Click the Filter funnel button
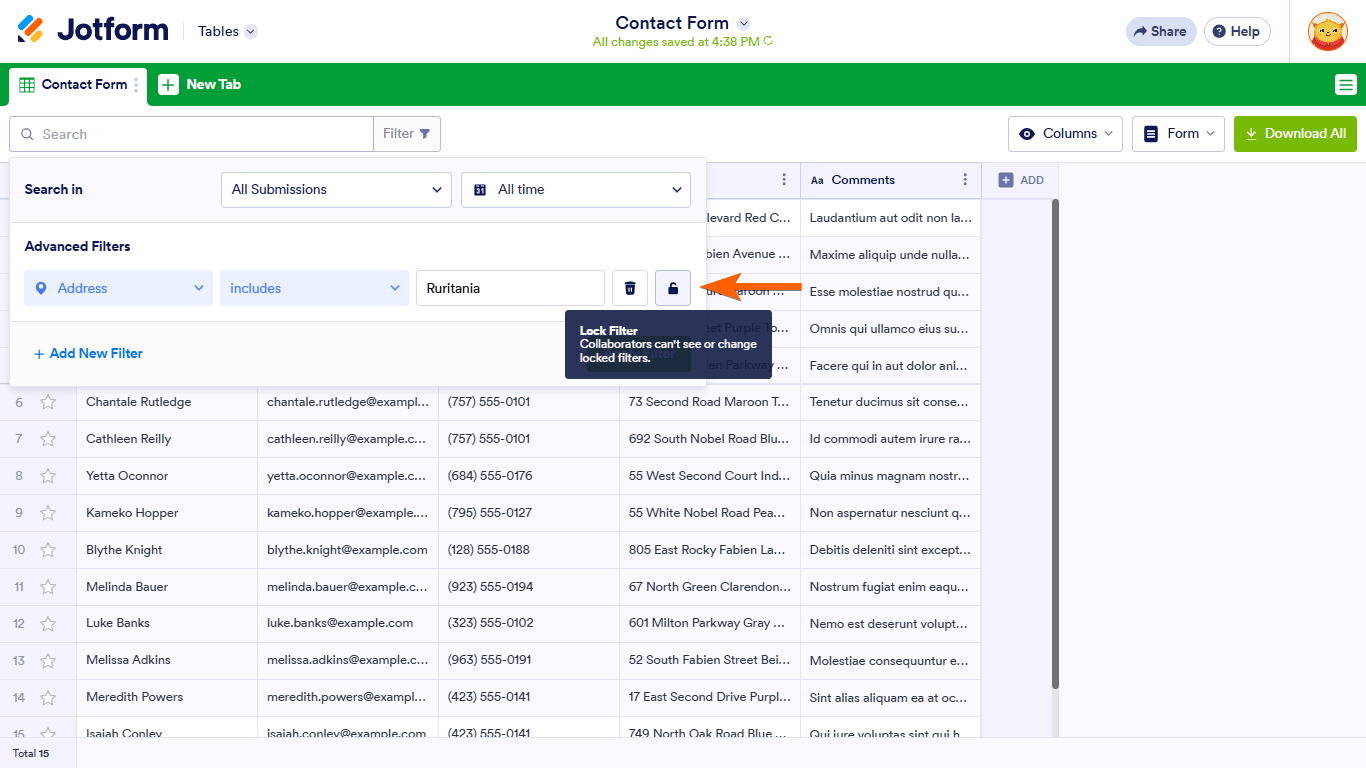Image resolution: width=1366 pixels, height=768 pixels. (407, 134)
